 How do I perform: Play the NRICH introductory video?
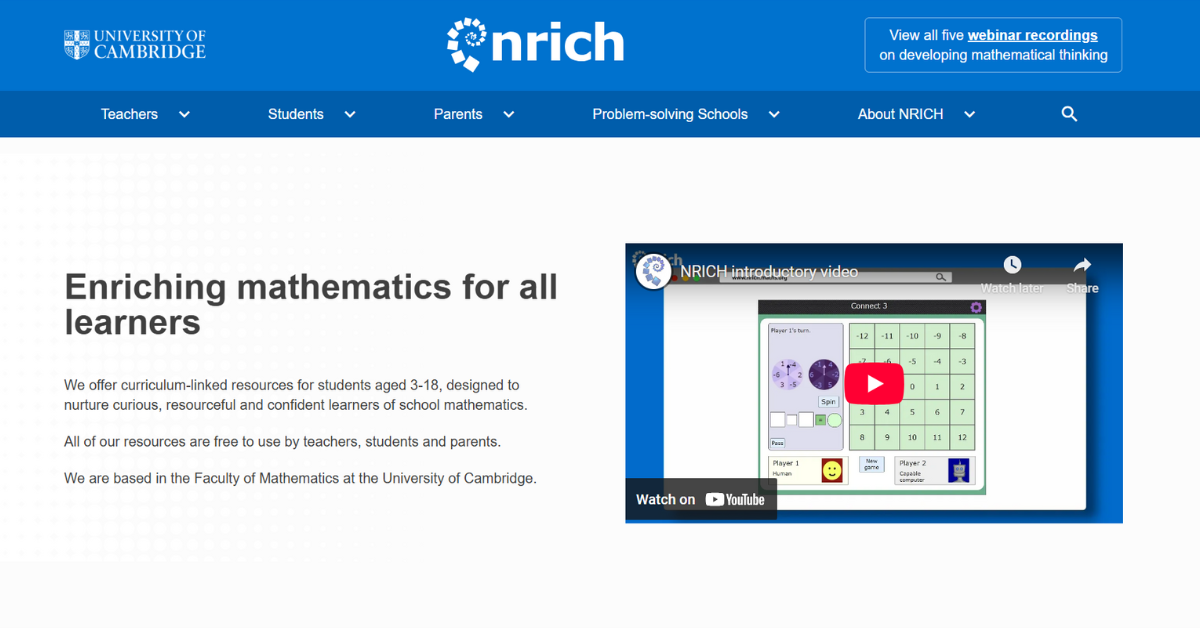[x=874, y=383]
